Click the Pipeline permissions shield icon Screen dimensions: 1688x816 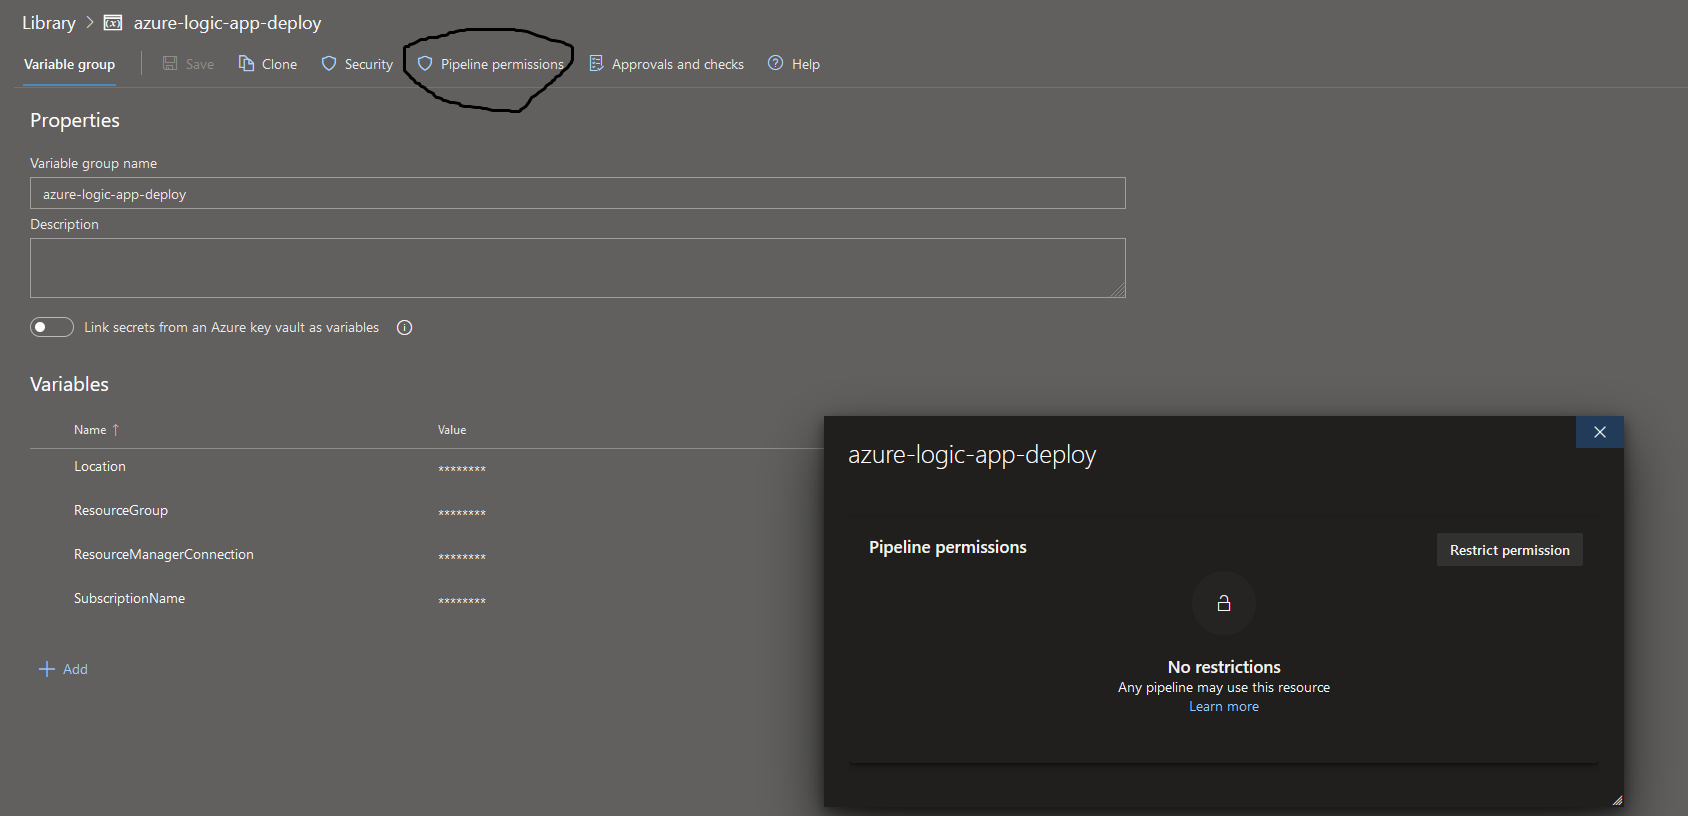point(425,64)
